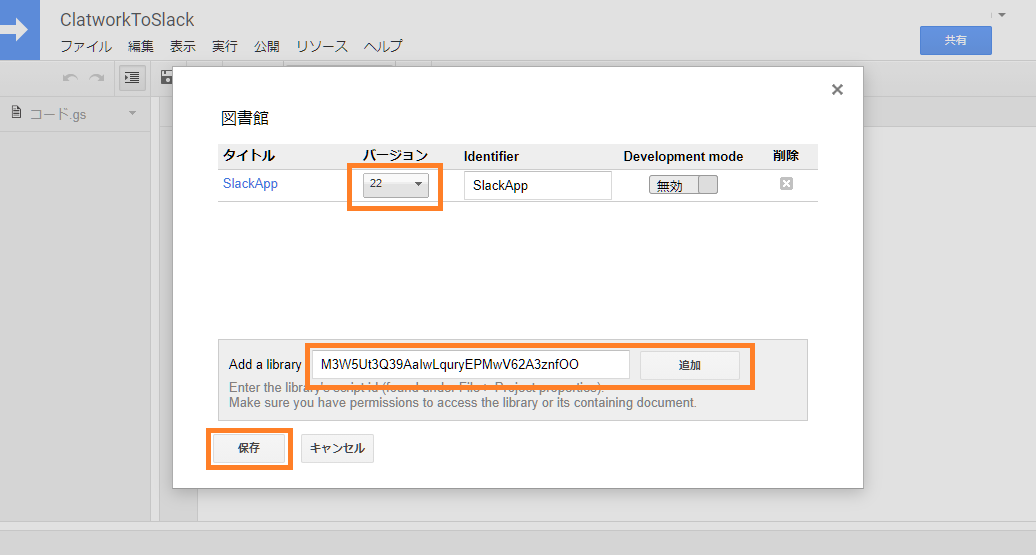This screenshot has height=555, width=1036.
Task: Open the ヘルプ menu
Action: point(383,46)
